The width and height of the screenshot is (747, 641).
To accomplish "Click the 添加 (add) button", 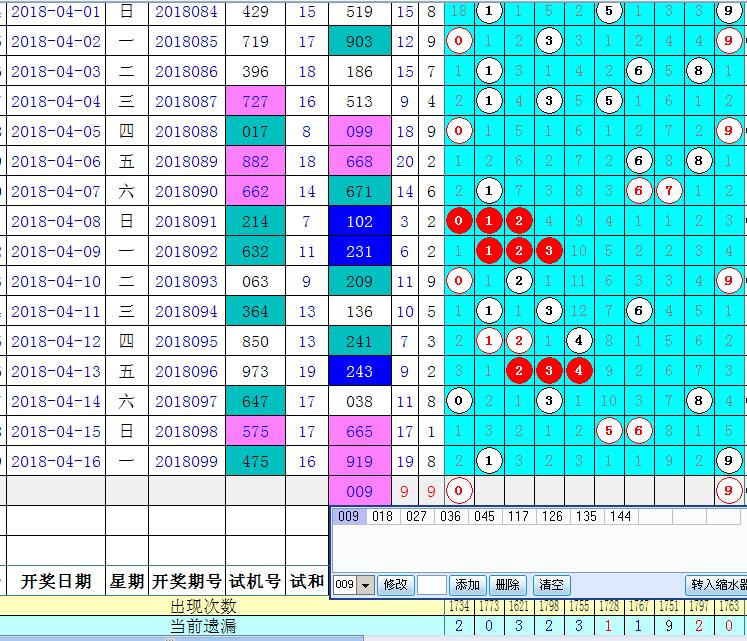I will point(467,585).
